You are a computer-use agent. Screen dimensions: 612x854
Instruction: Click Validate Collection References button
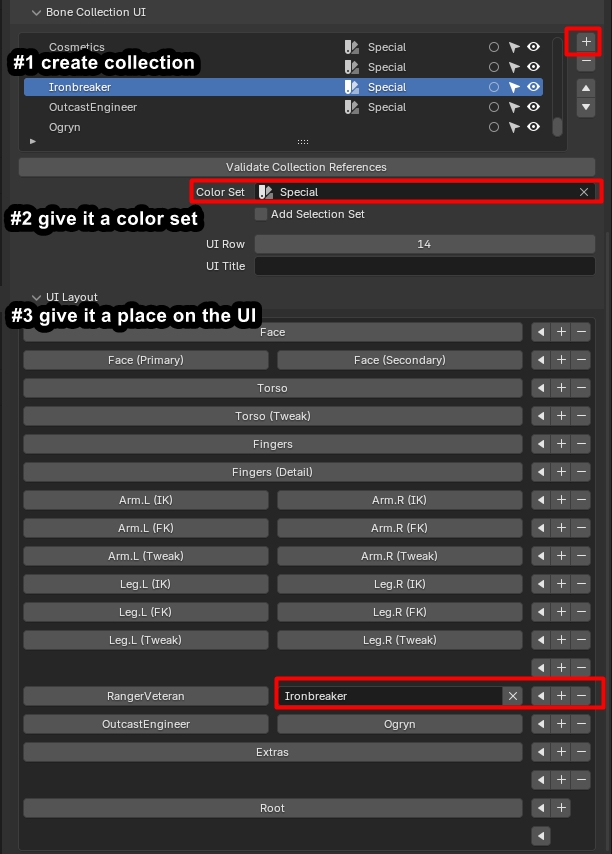click(307, 167)
